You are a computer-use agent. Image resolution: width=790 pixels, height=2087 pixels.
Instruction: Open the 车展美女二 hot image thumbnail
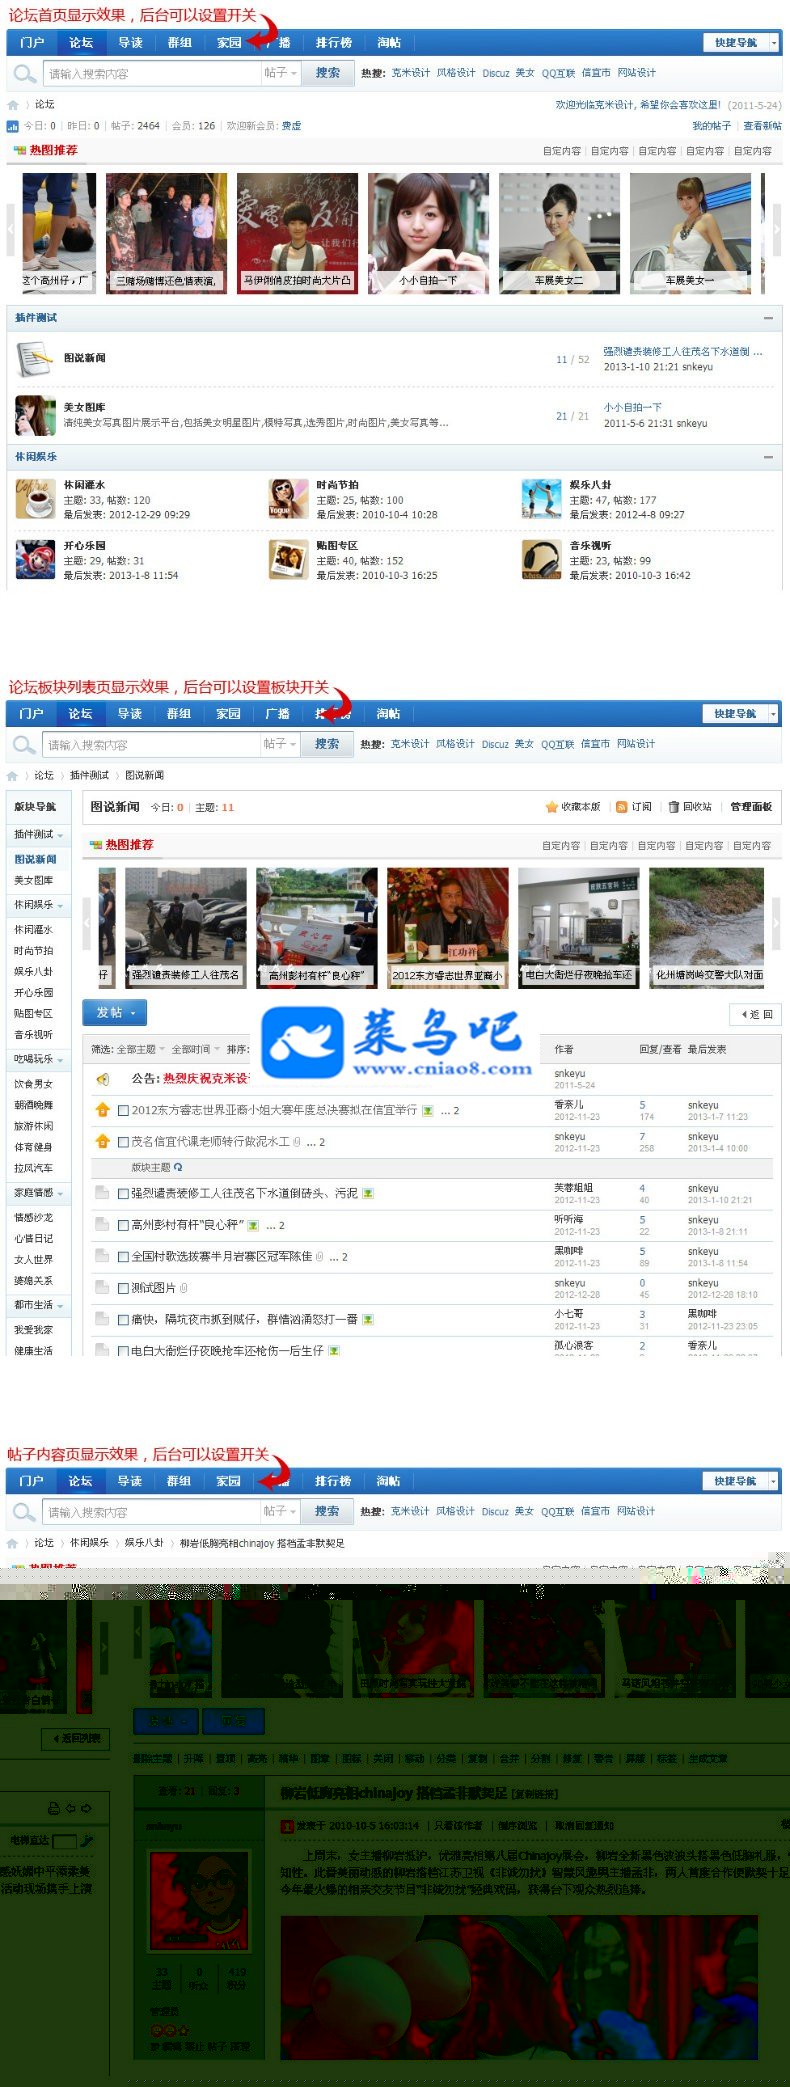click(x=558, y=233)
